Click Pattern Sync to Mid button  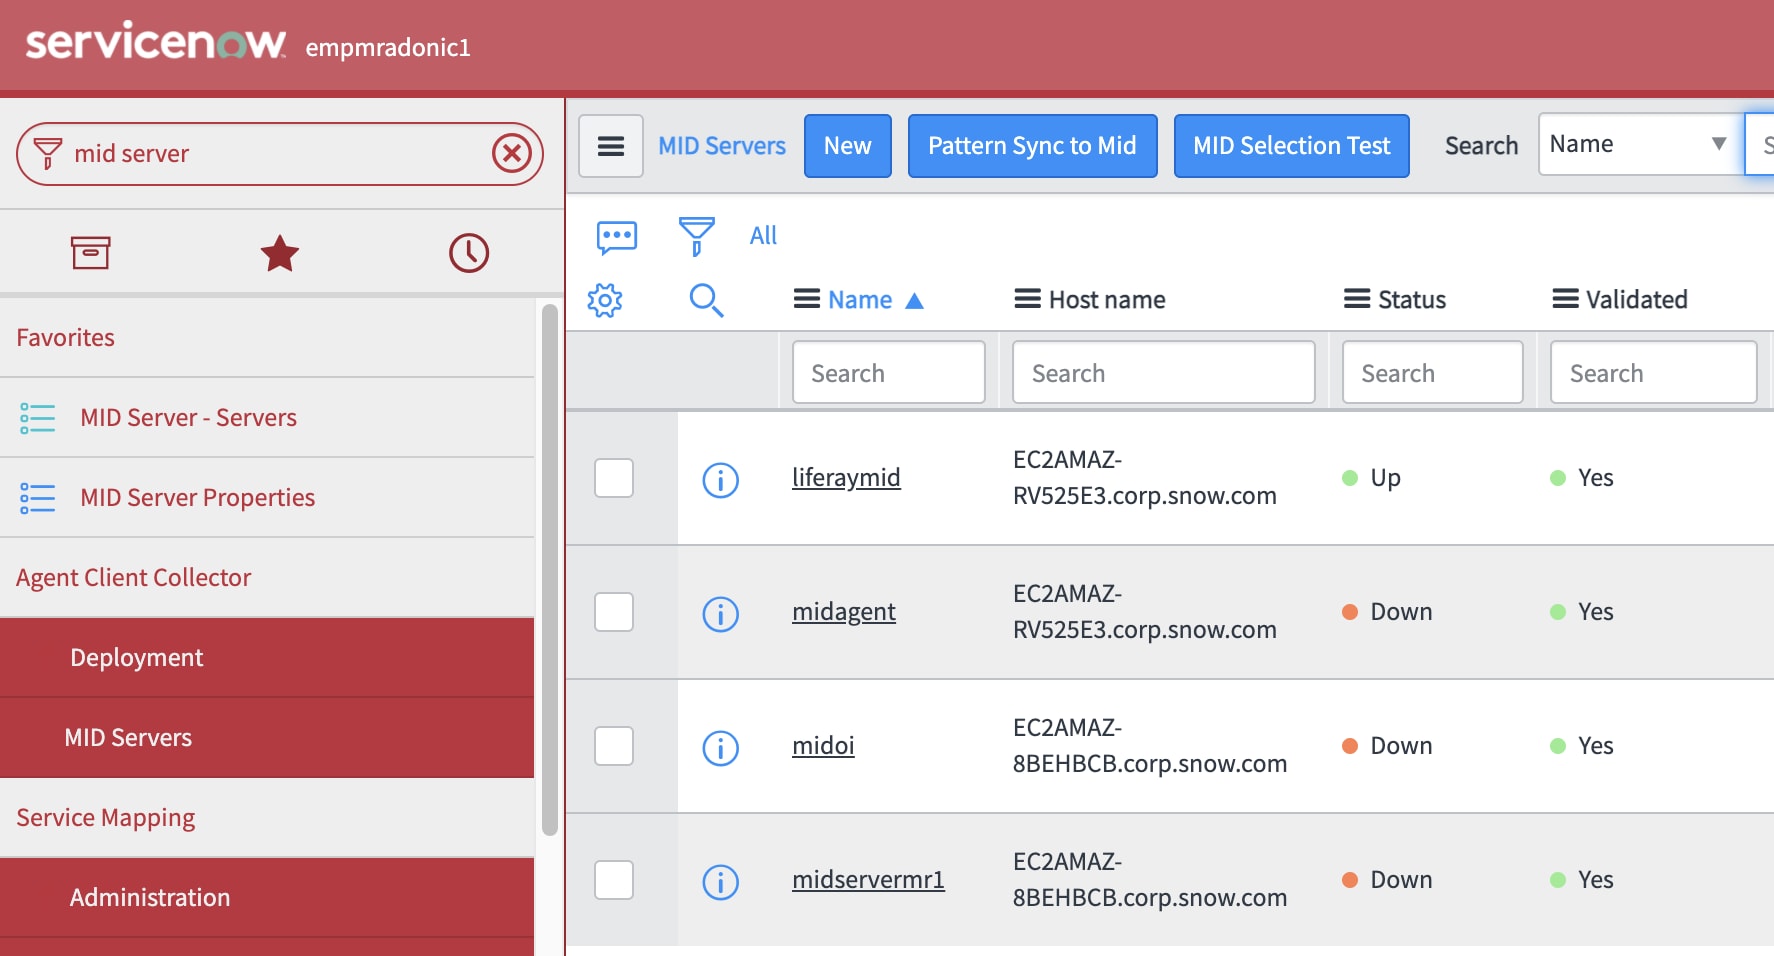point(1032,146)
